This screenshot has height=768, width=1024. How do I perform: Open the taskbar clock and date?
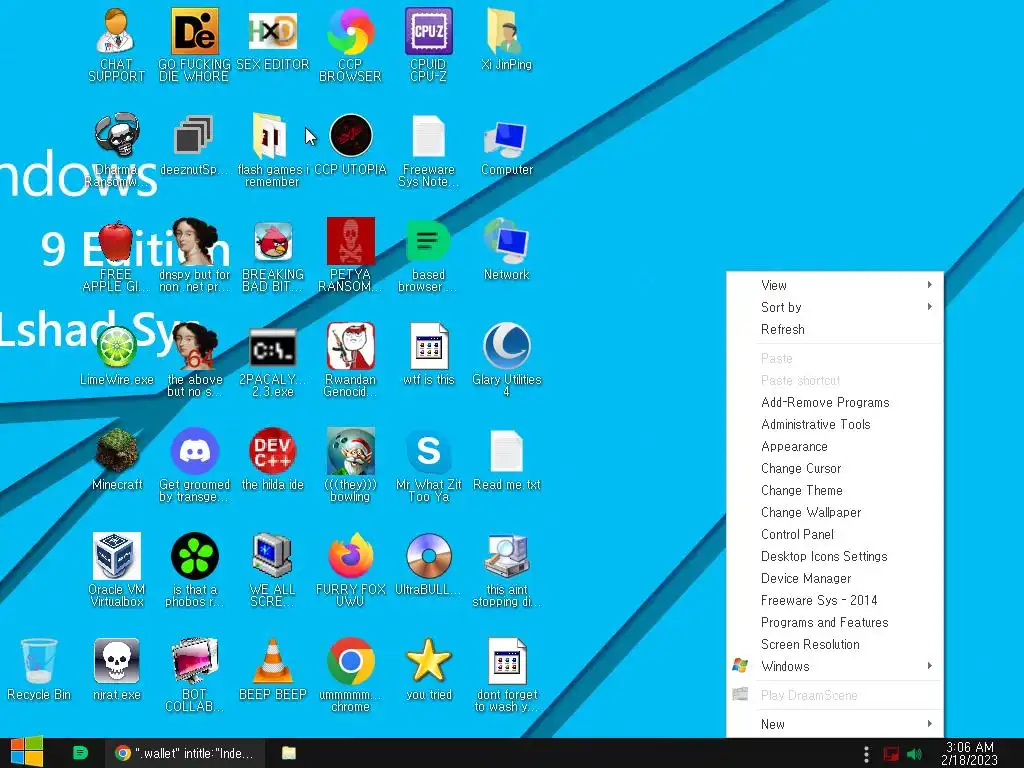[x=970, y=754]
